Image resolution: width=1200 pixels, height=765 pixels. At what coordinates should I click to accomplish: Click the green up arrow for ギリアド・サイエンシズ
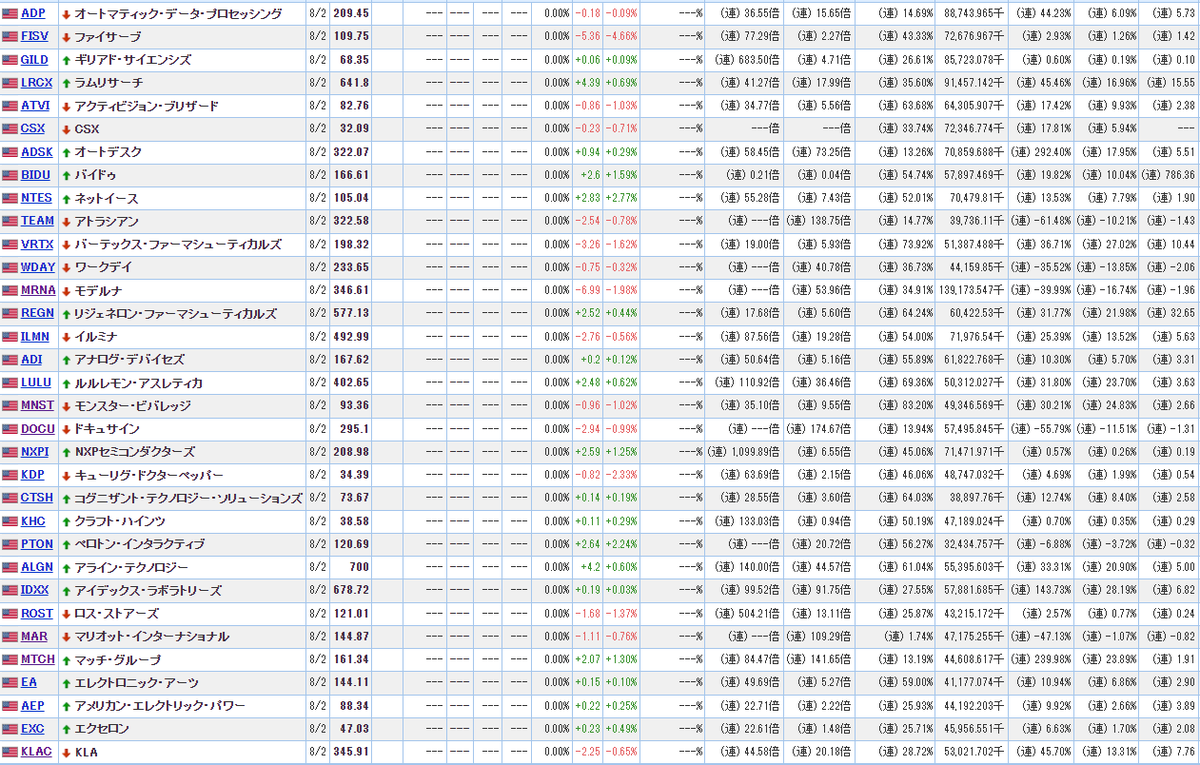[x=66, y=60]
